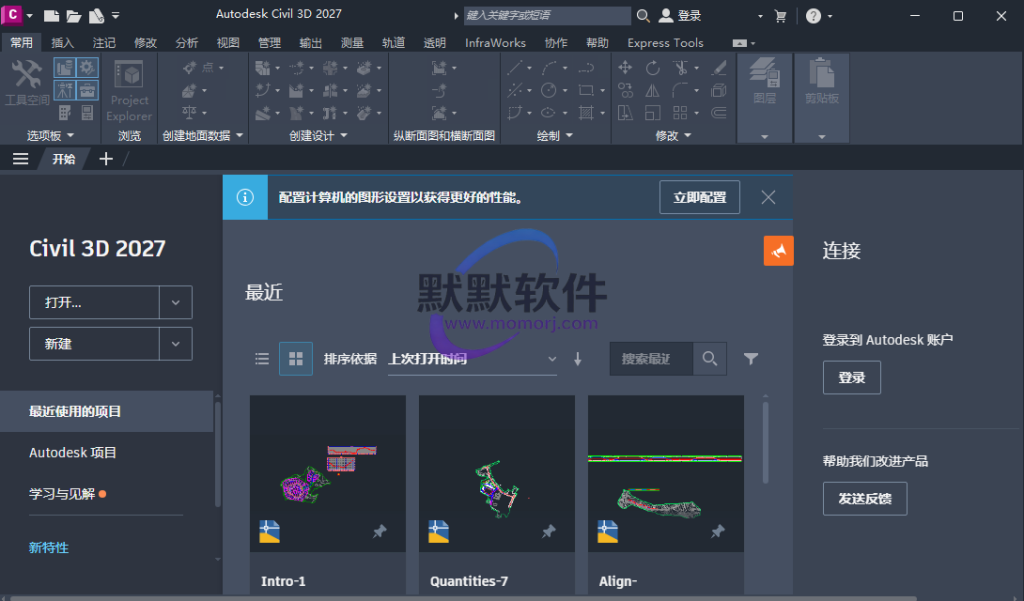Click the Toolspace (工具空间) icon
Screen dimensions: 1024x601
coord(26,82)
